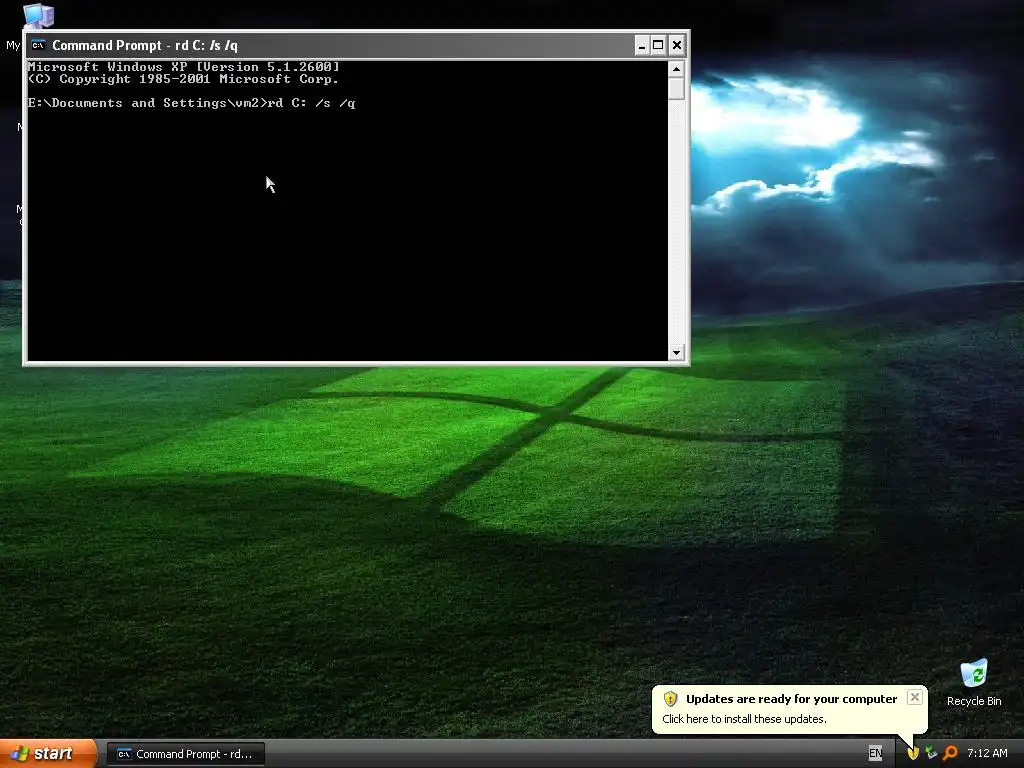This screenshot has height=768, width=1024.
Task: Select the Command Prompt taskbar button
Action: (x=185, y=754)
